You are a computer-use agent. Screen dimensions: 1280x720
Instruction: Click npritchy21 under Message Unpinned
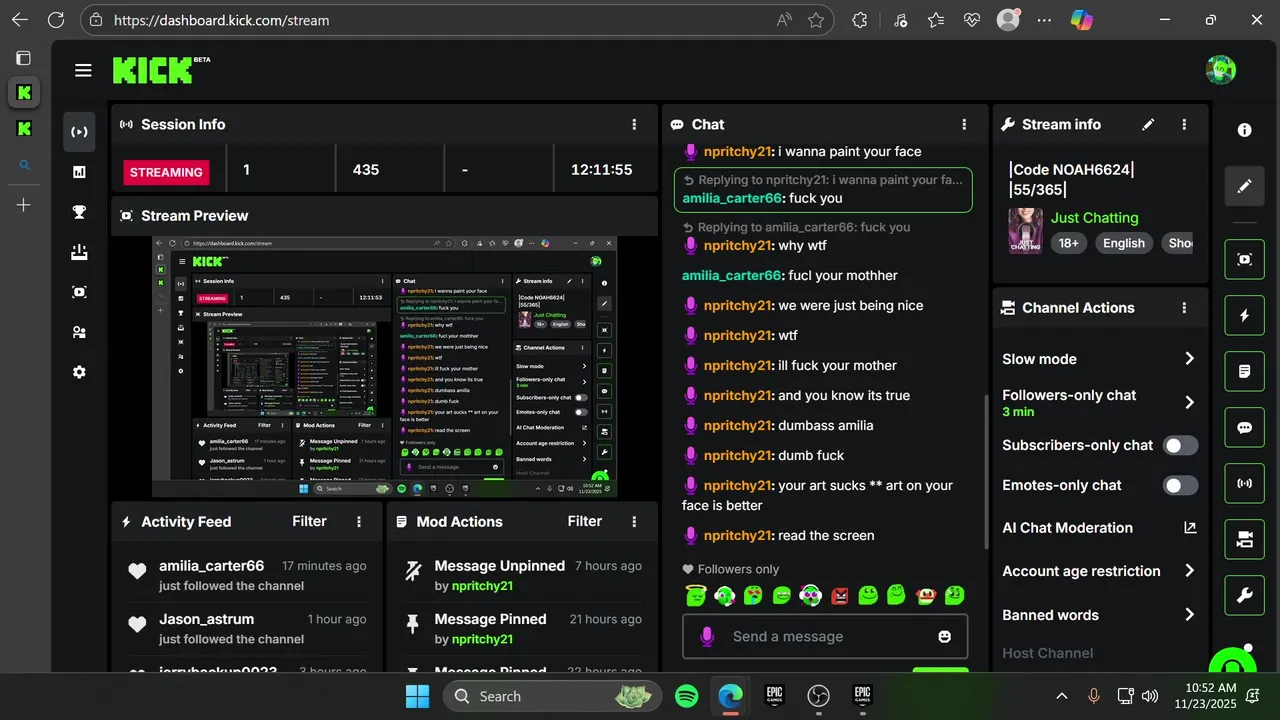click(x=481, y=586)
